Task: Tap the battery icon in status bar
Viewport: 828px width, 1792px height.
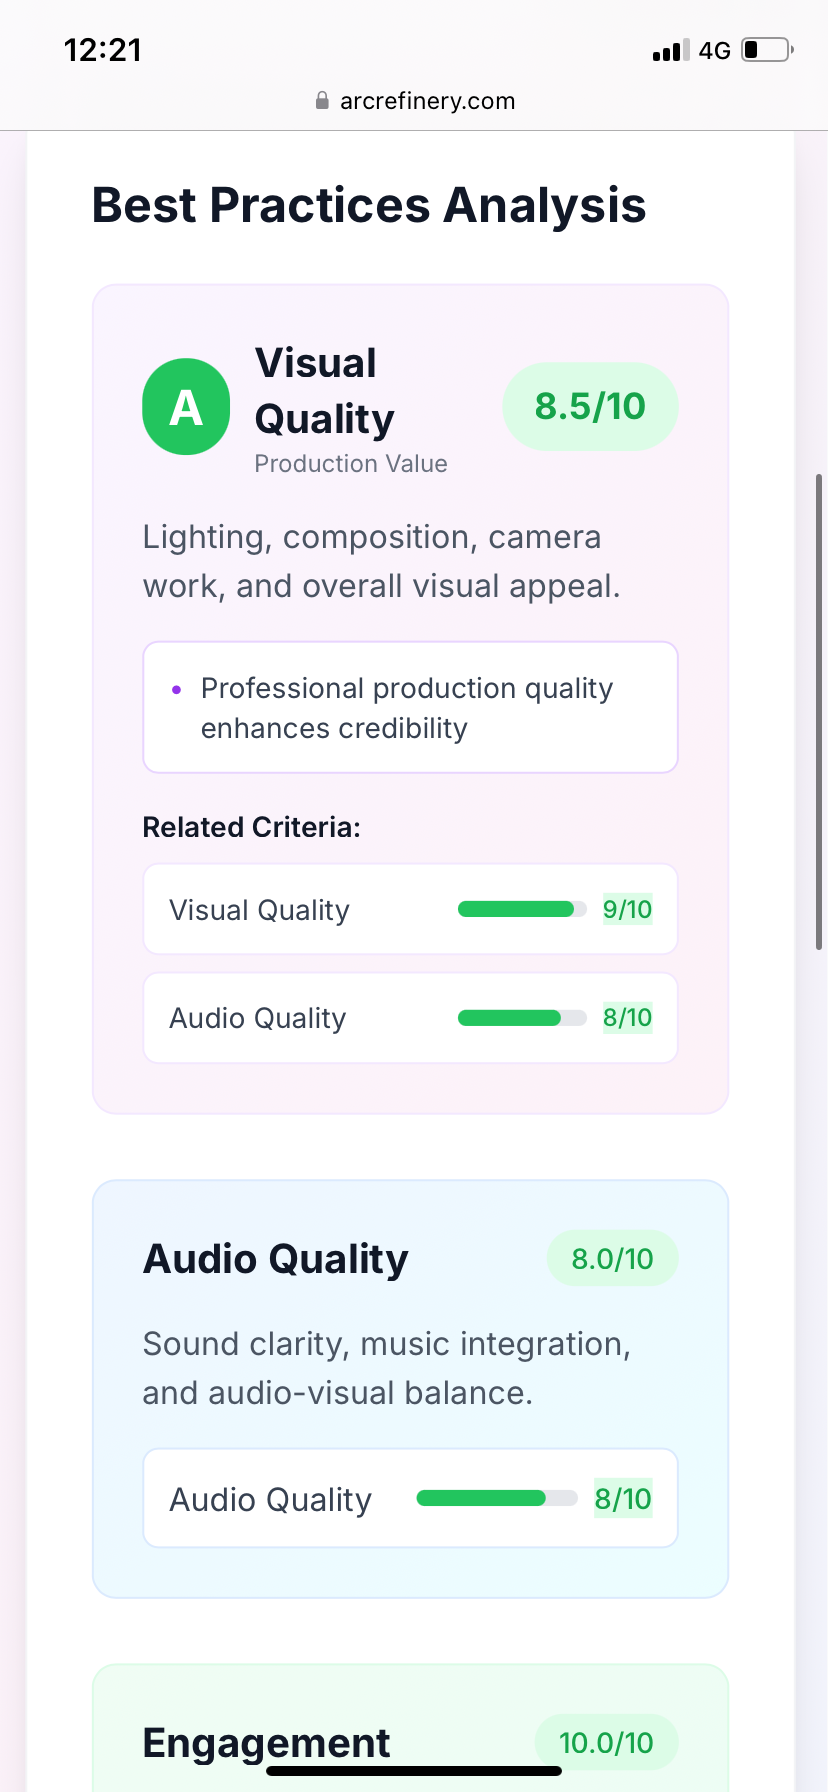Action: (x=768, y=49)
